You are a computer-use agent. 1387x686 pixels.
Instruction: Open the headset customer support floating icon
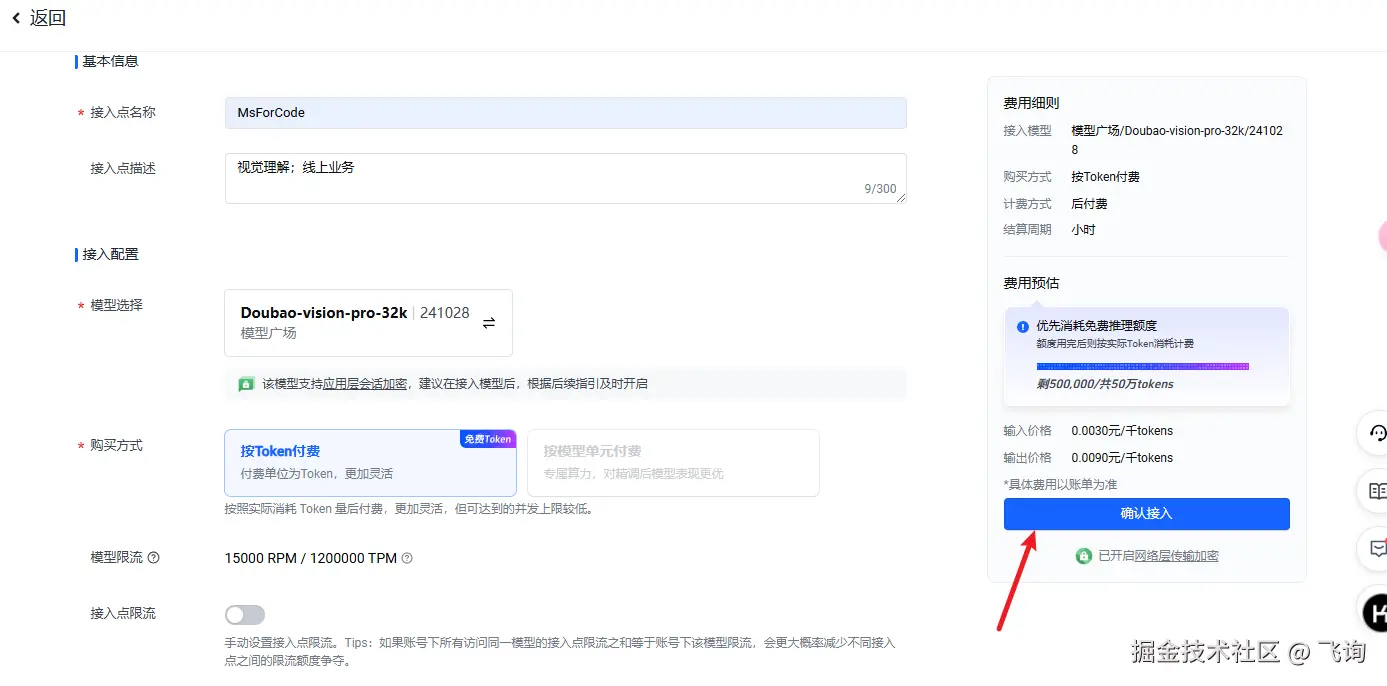[x=1376, y=433]
